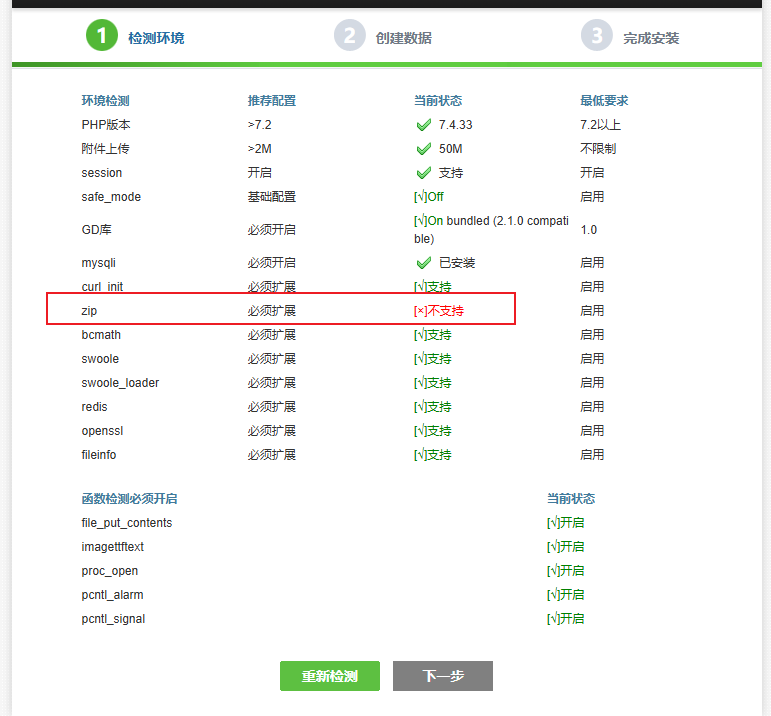Image resolution: width=771 pixels, height=716 pixels.
Task: Click the curl_init row label
Action: [x=102, y=287]
